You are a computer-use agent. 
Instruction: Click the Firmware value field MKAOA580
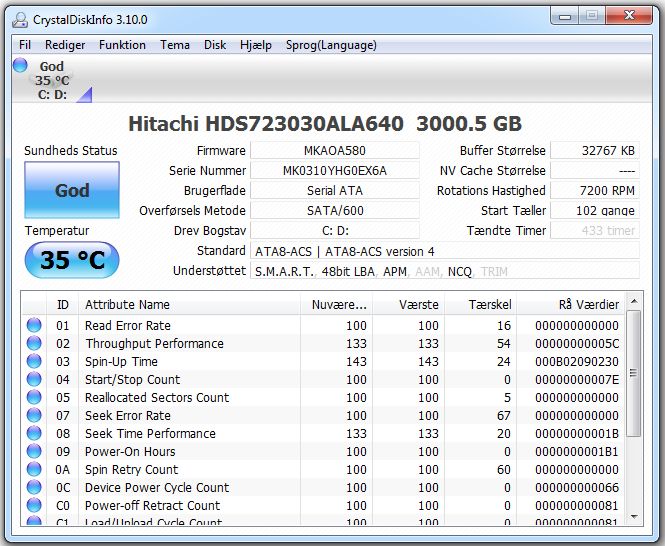(334, 151)
